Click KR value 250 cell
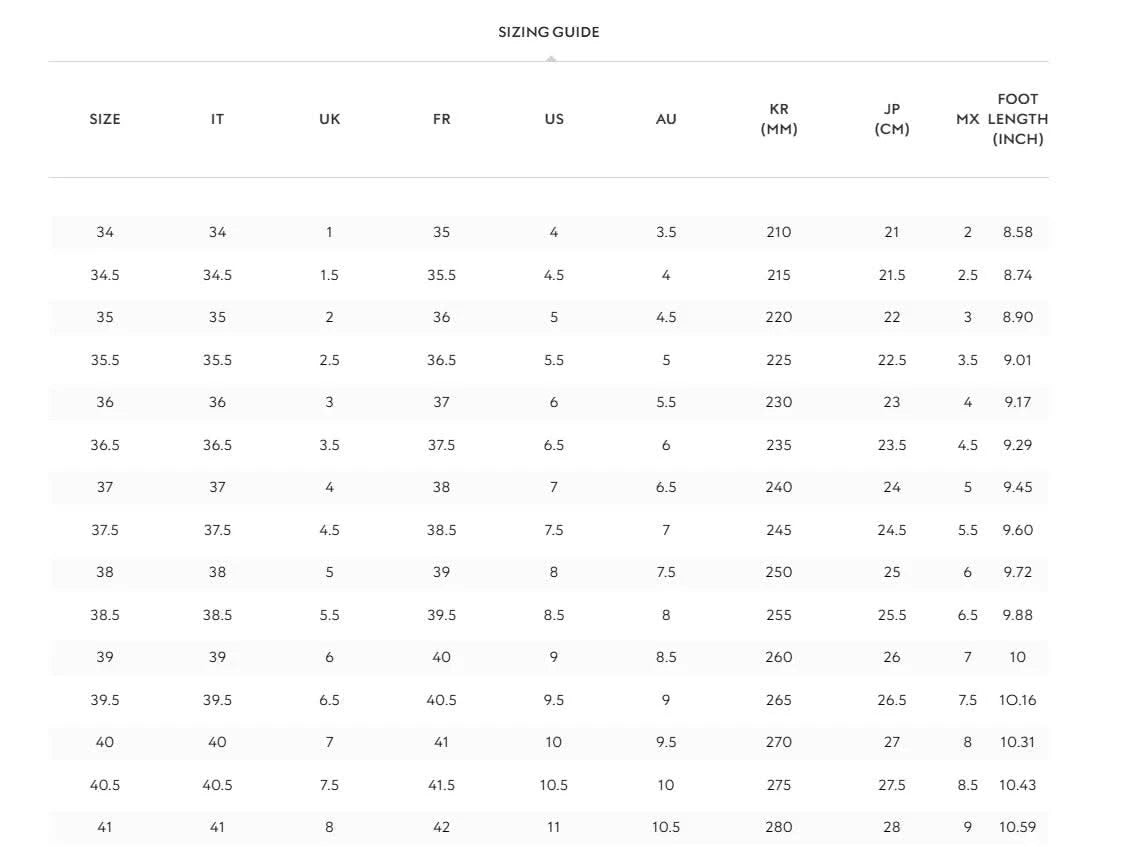The width and height of the screenshot is (1141, 847). pyautogui.click(x=779, y=572)
